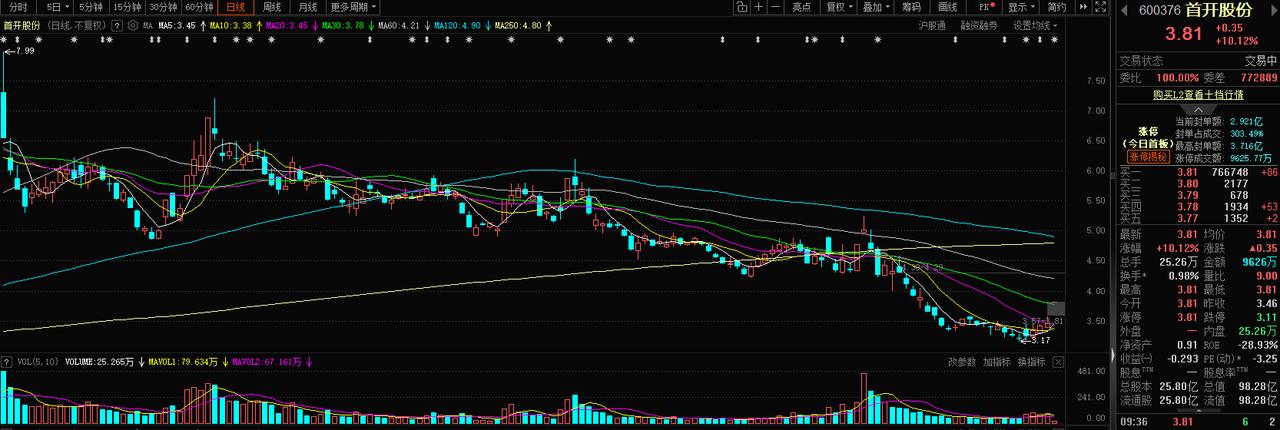Expand the 更多周期 dropdown
Screen dimensions: 1280x430
354,7
